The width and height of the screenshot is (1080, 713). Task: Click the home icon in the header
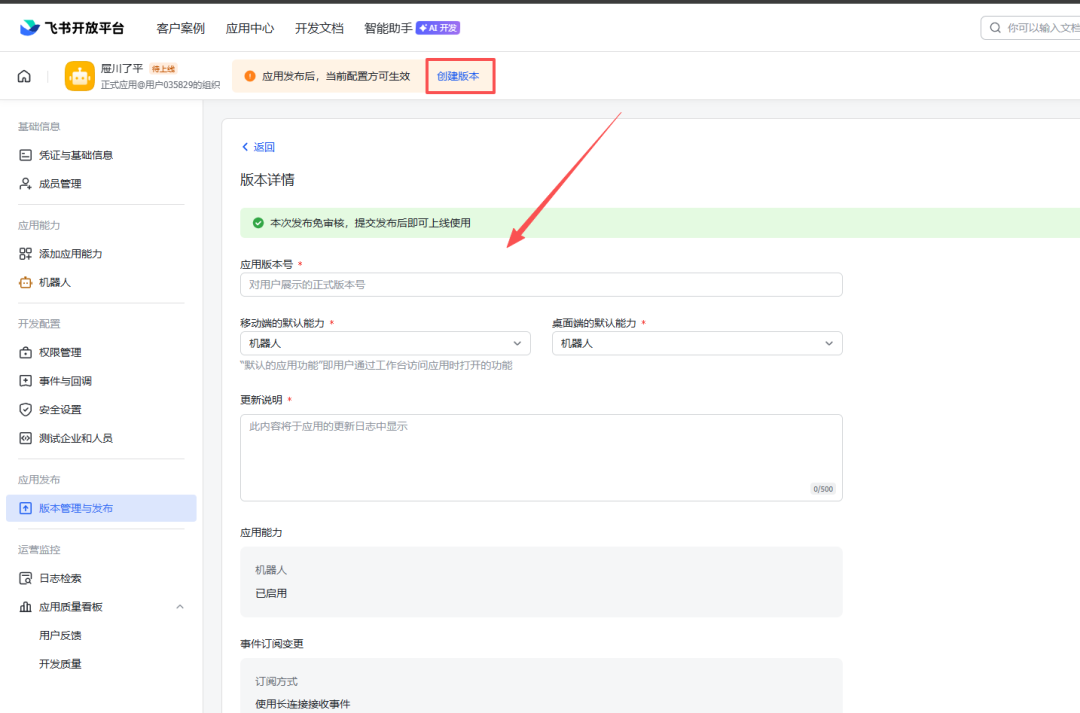pos(24,77)
